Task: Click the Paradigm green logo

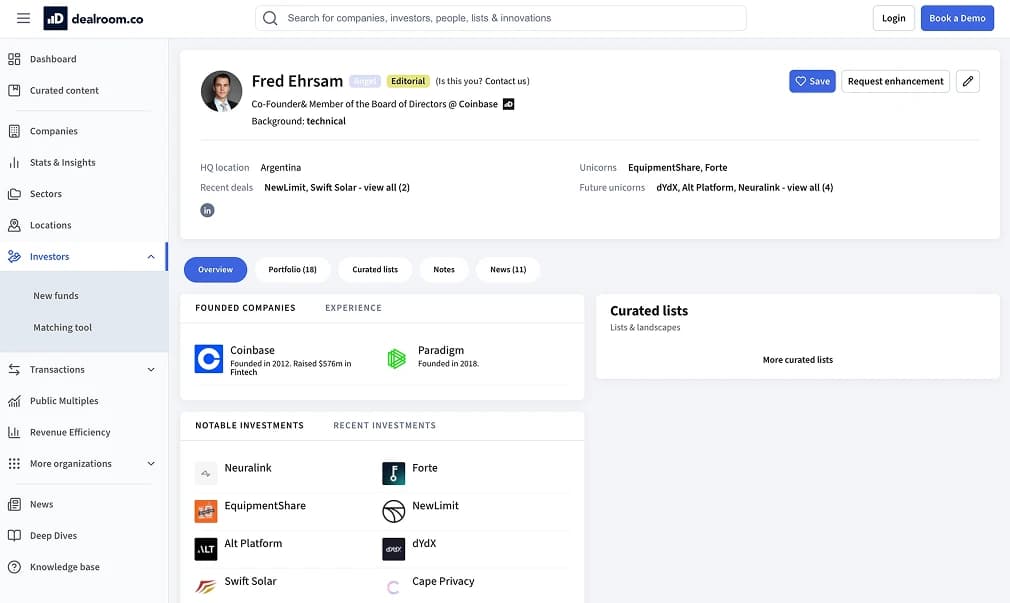Action: (x=397, y=359)
